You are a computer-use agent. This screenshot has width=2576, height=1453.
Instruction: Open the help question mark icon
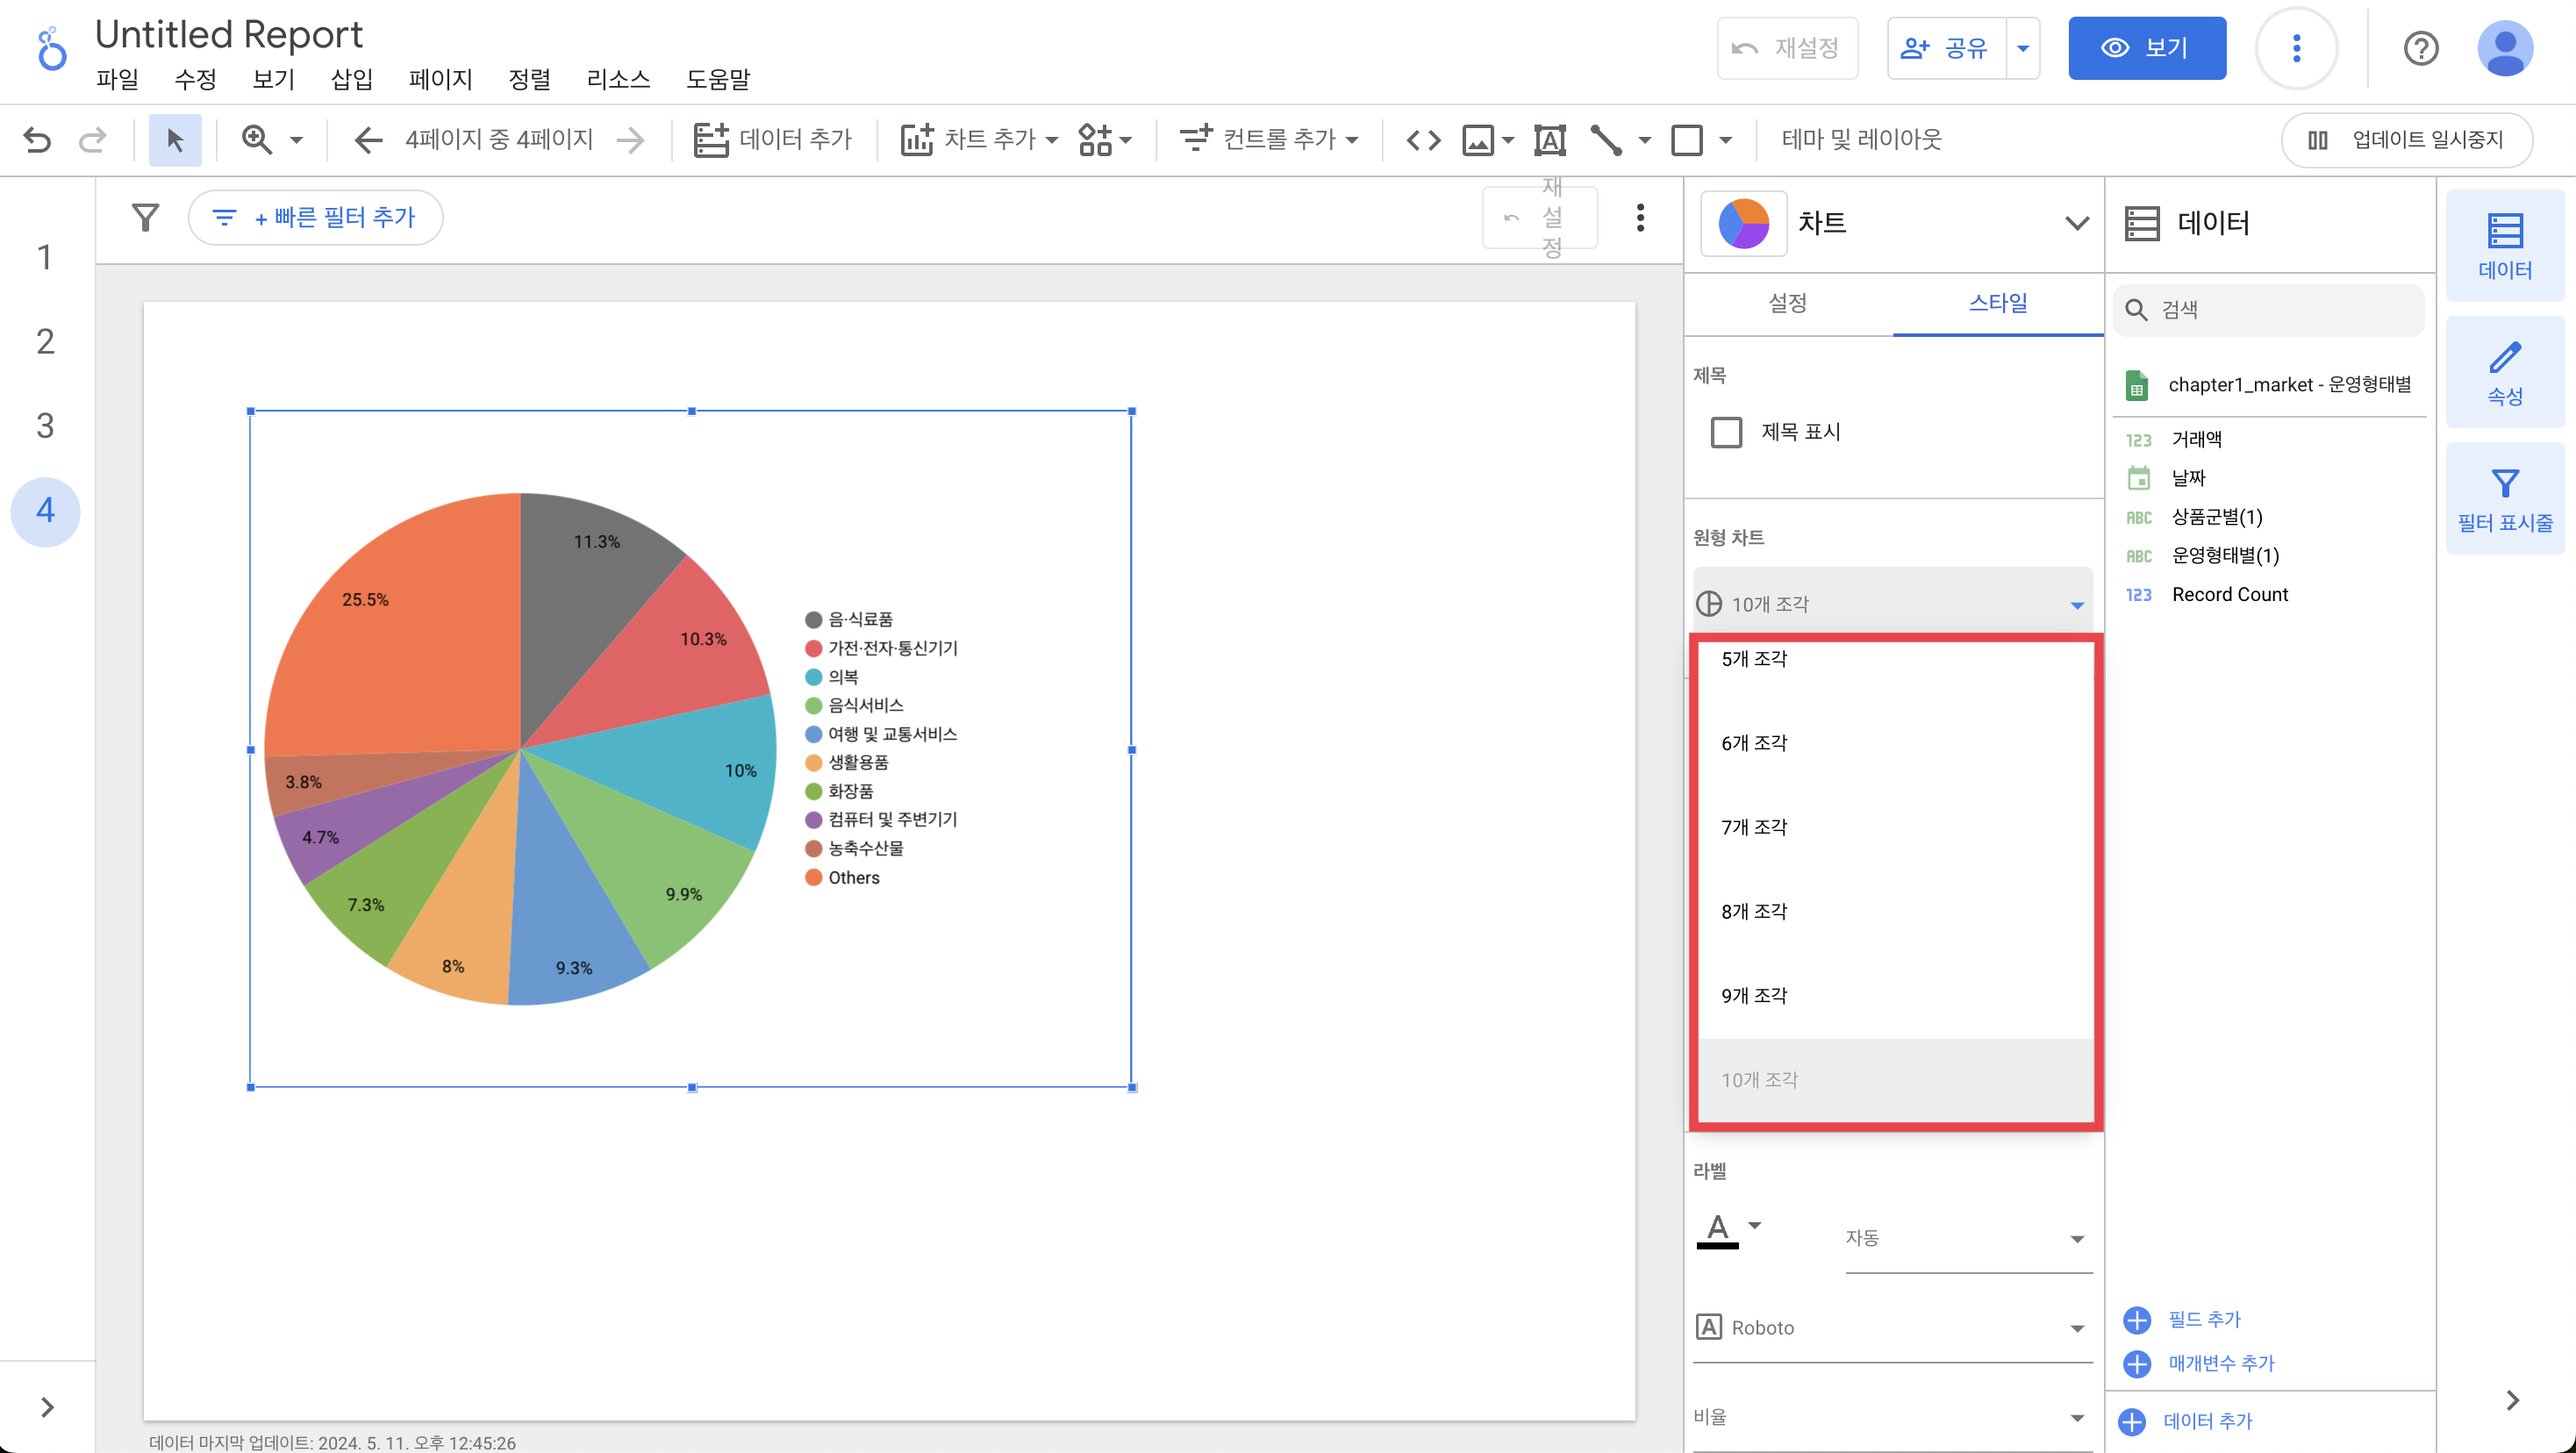pyautogui.click(x=2420, y=48)
